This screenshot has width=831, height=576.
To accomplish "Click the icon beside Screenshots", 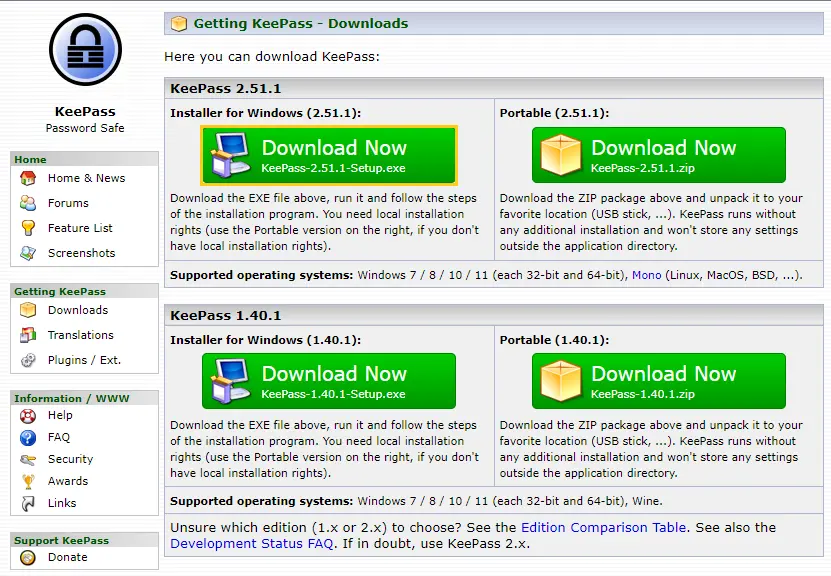I will coord(28,253).
